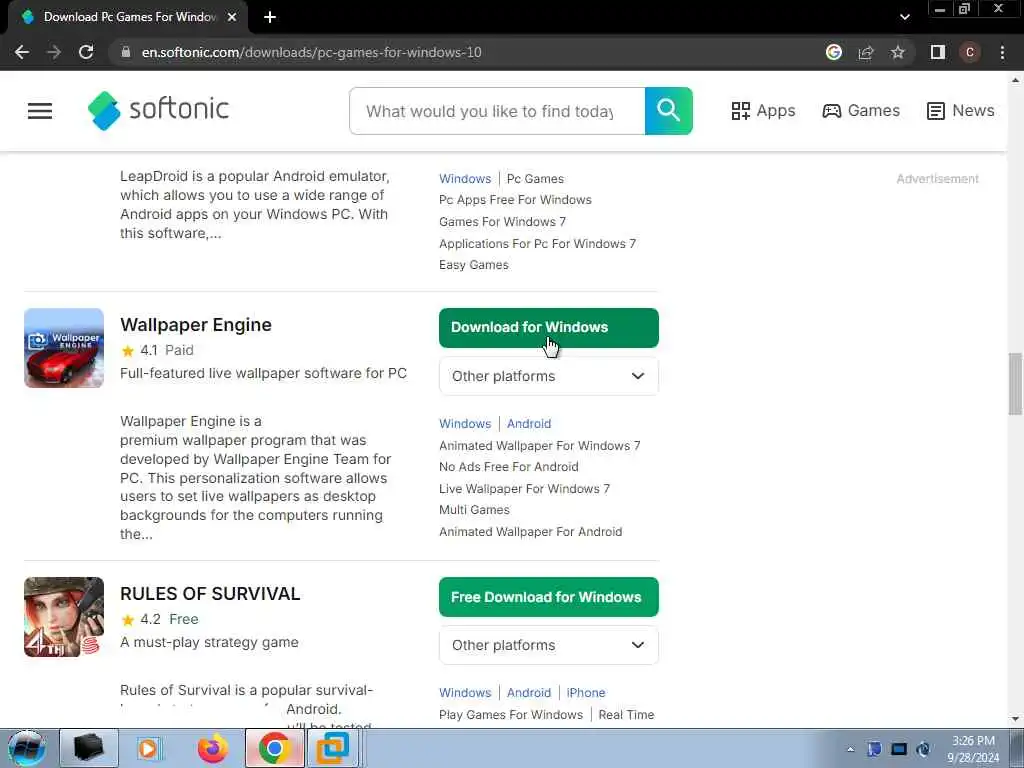Click the taskbar clock showing 3:26 PM
This screenshot has width=1024, height=768.
pos(974,748)
